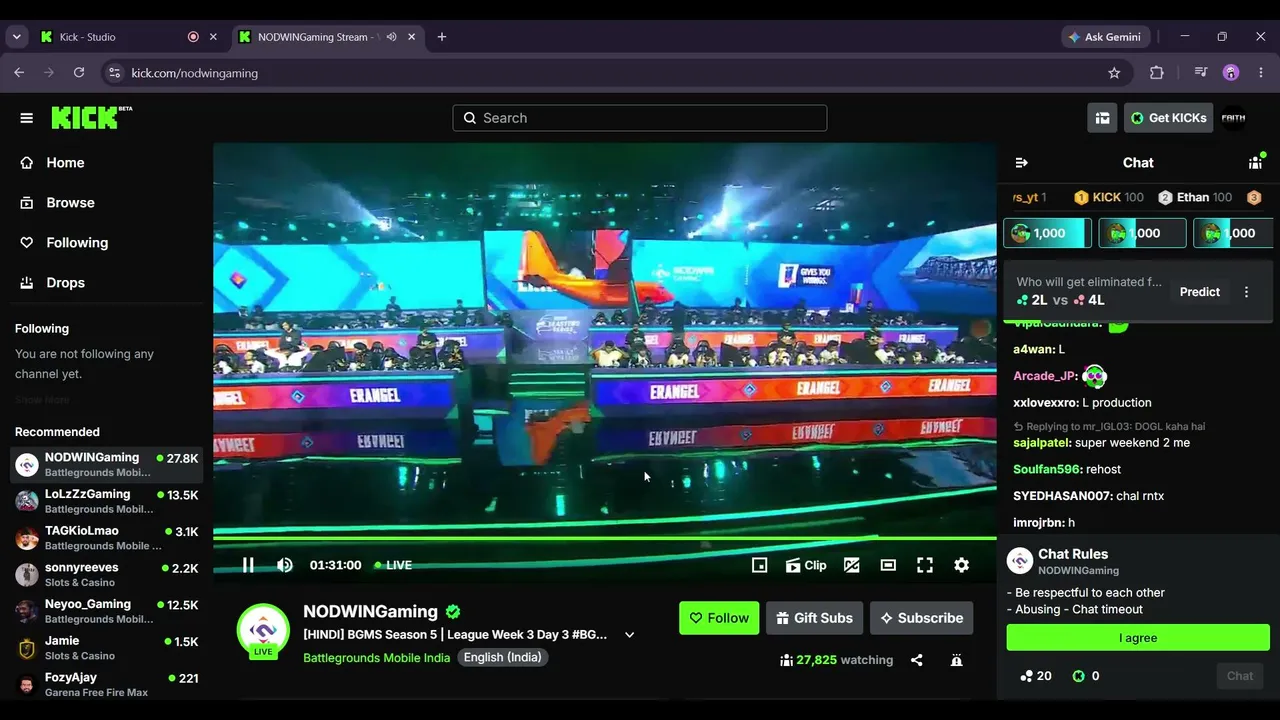Click the Predict button
Viewport: 1280px width, 720px height.
1200,292
